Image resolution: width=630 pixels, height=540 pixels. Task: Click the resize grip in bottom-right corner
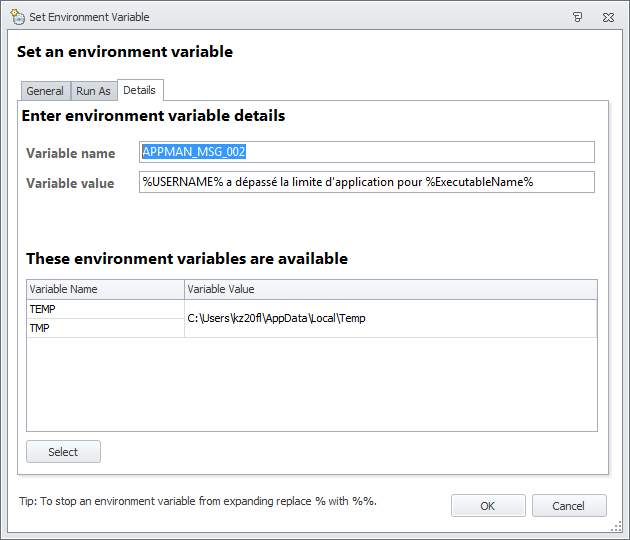coord(618,528)
